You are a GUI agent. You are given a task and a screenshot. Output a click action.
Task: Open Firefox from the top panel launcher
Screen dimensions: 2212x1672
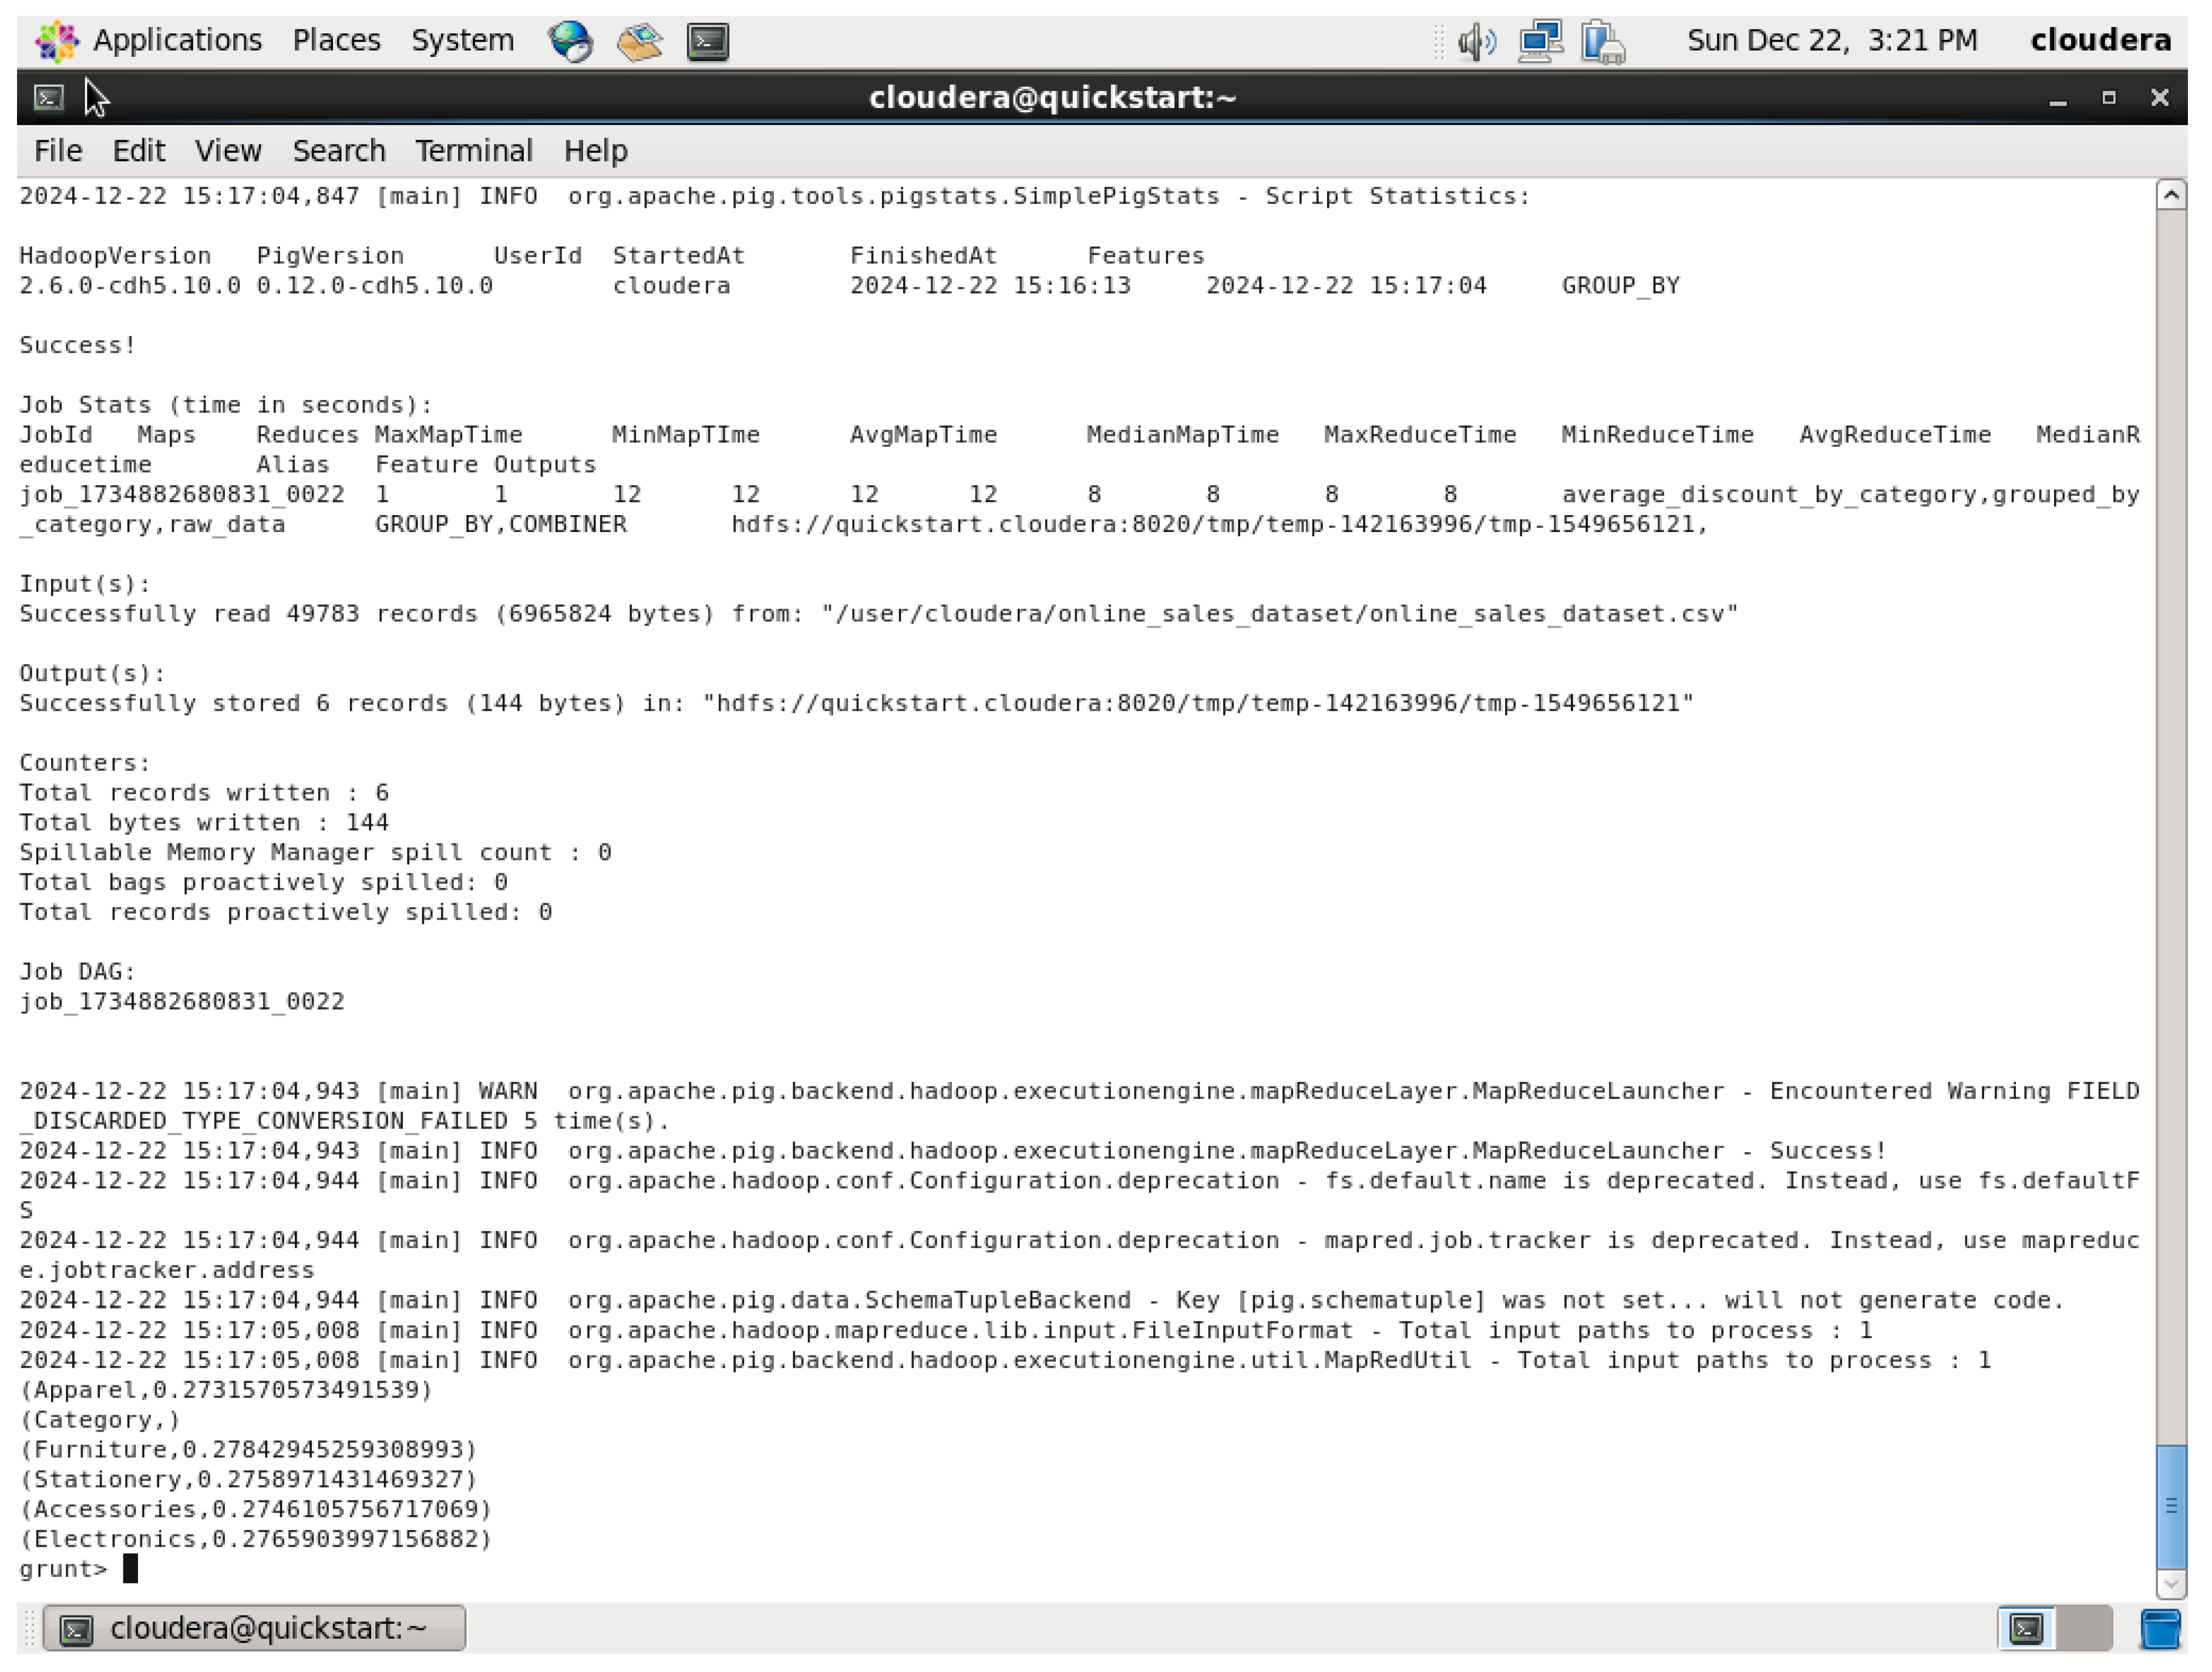(571, 41)
